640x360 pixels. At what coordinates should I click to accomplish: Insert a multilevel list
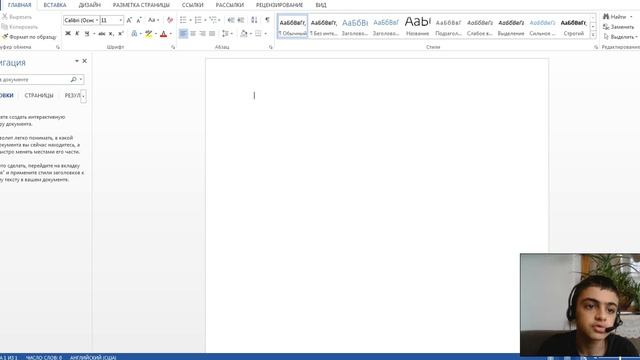pos(213,20)
